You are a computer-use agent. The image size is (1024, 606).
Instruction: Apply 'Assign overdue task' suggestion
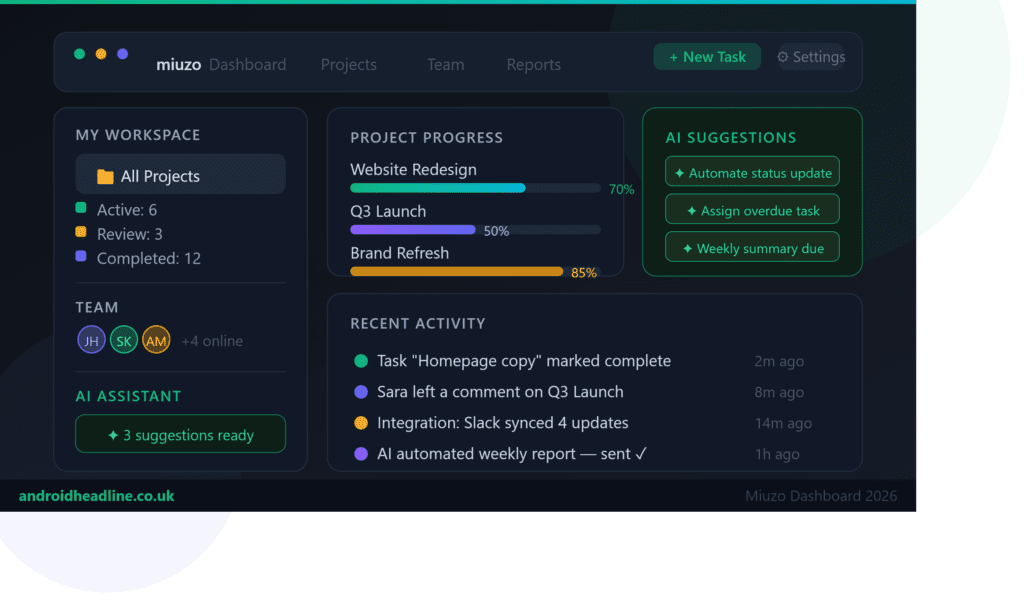(752, 210)
